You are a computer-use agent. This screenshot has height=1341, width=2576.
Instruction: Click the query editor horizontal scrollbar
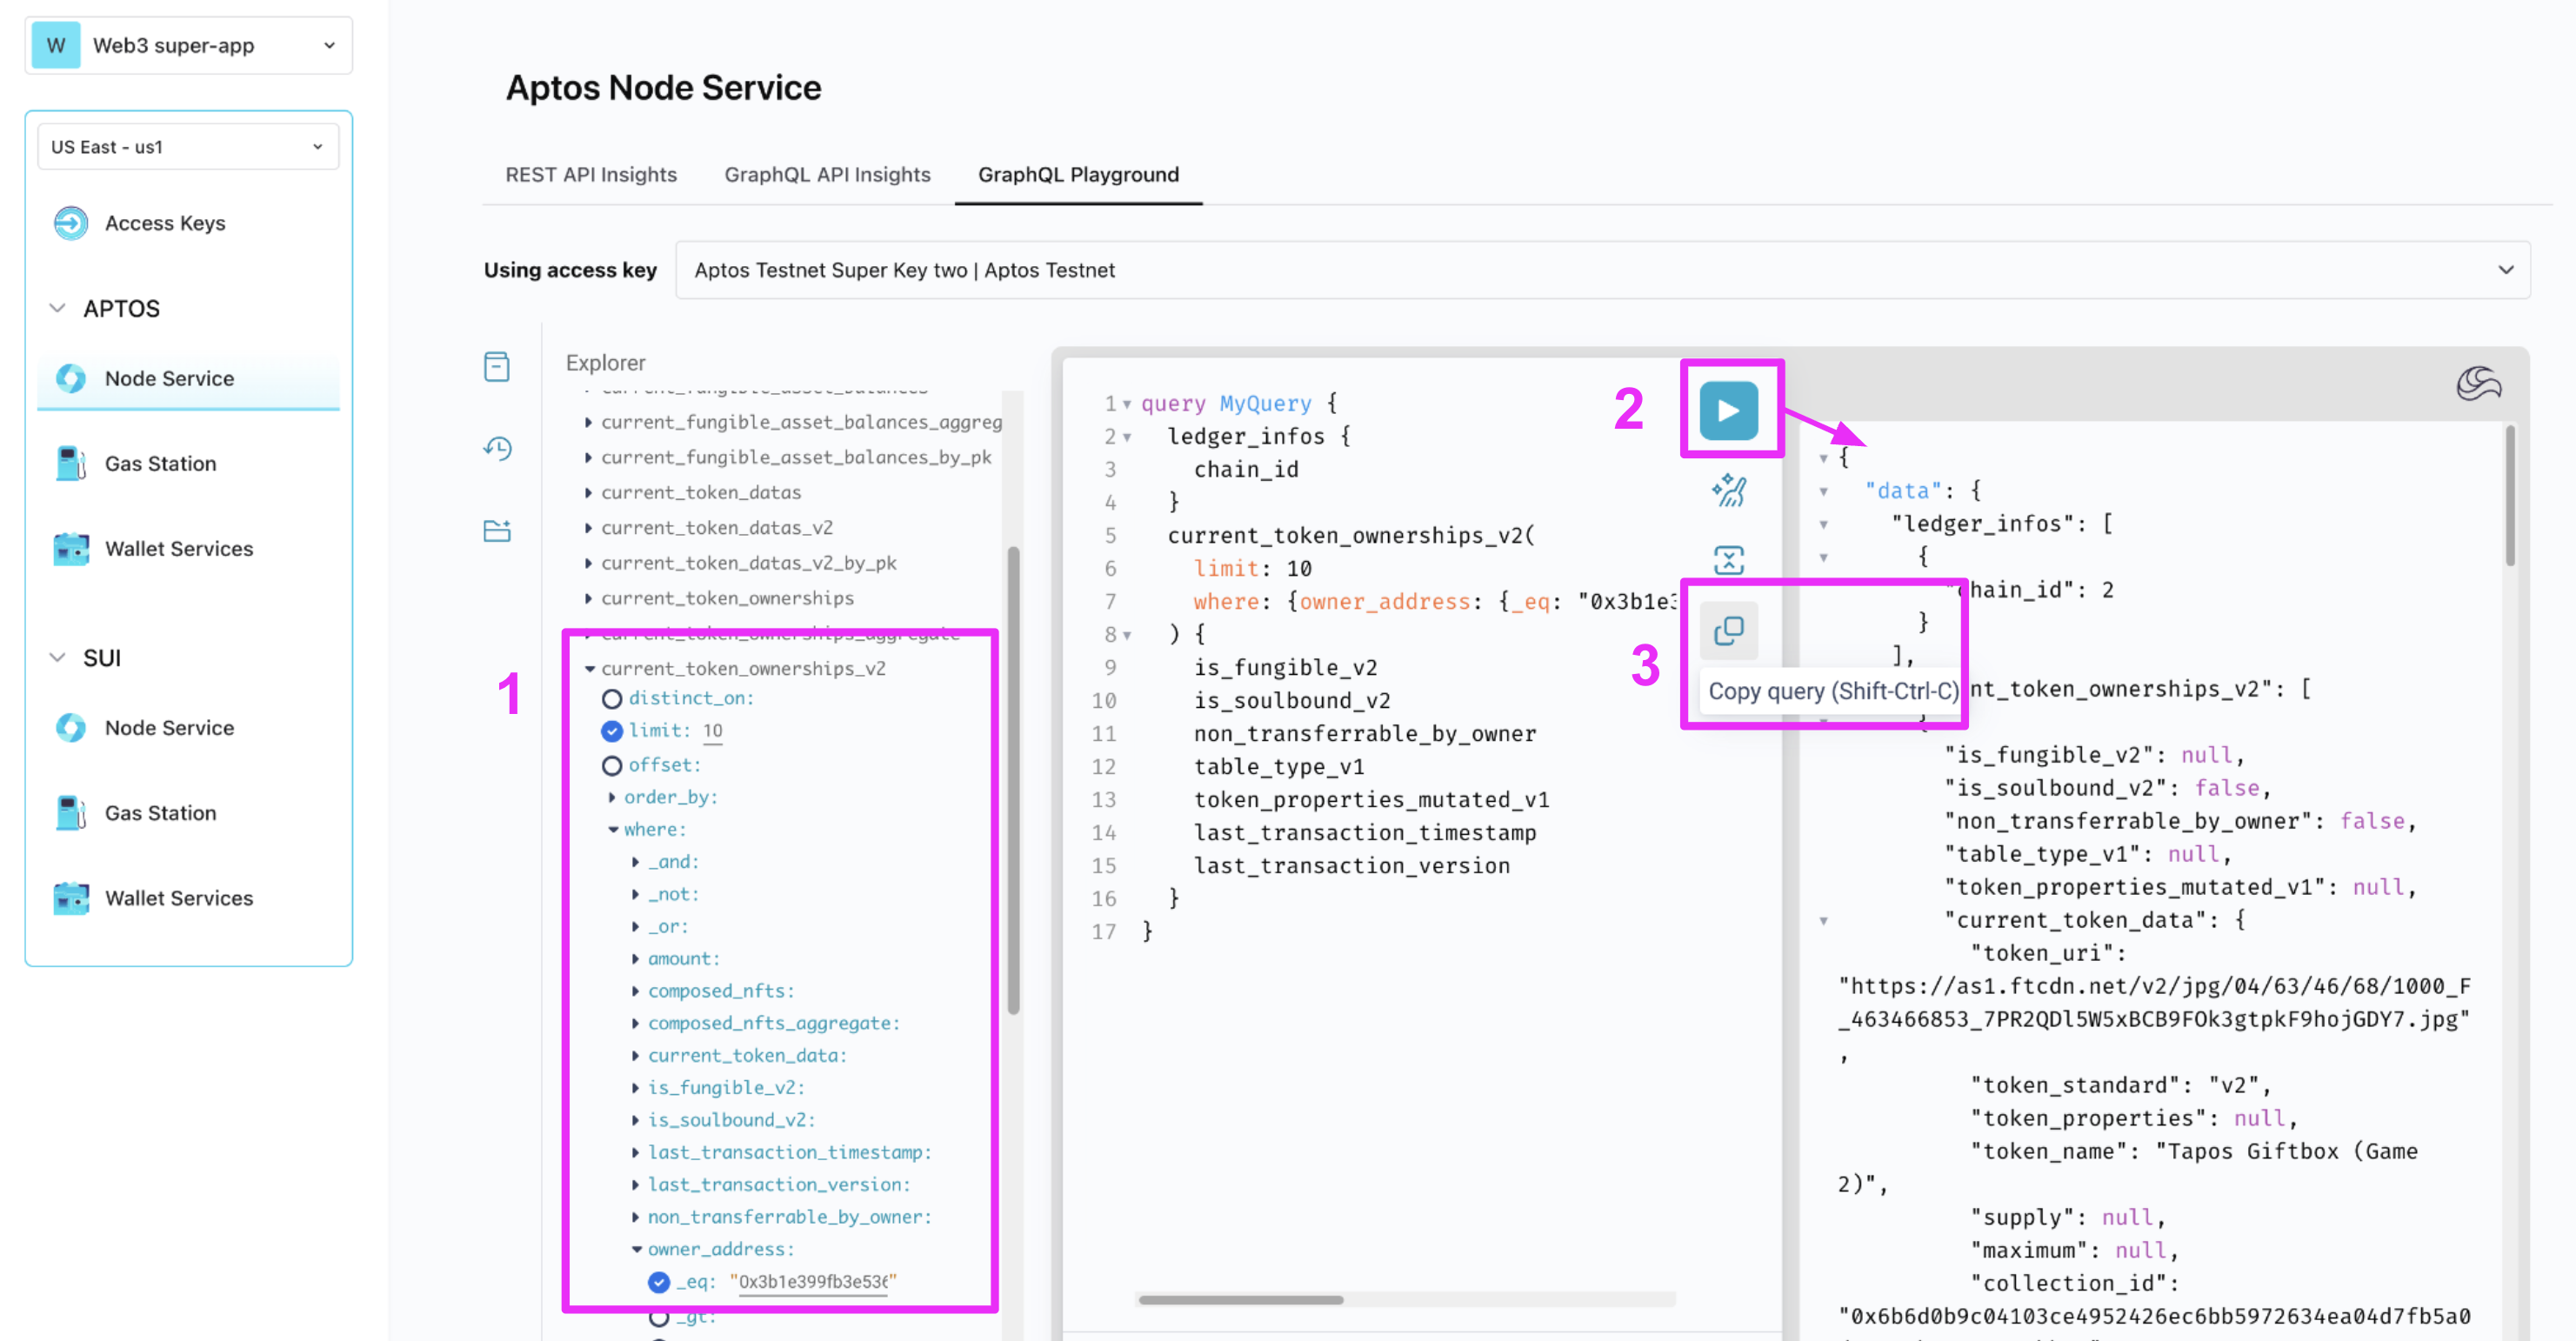tap(1240, 1300)
